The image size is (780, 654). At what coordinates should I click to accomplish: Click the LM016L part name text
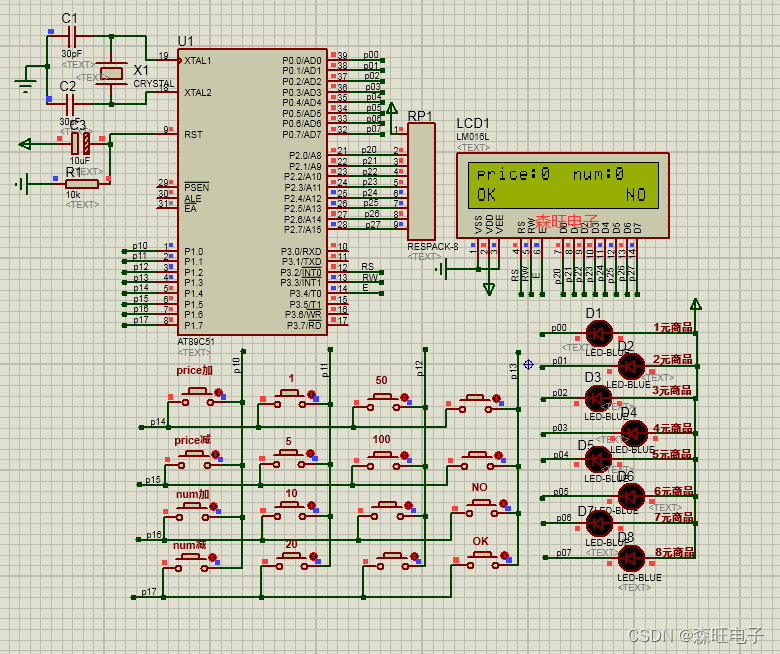coord(473,136)
